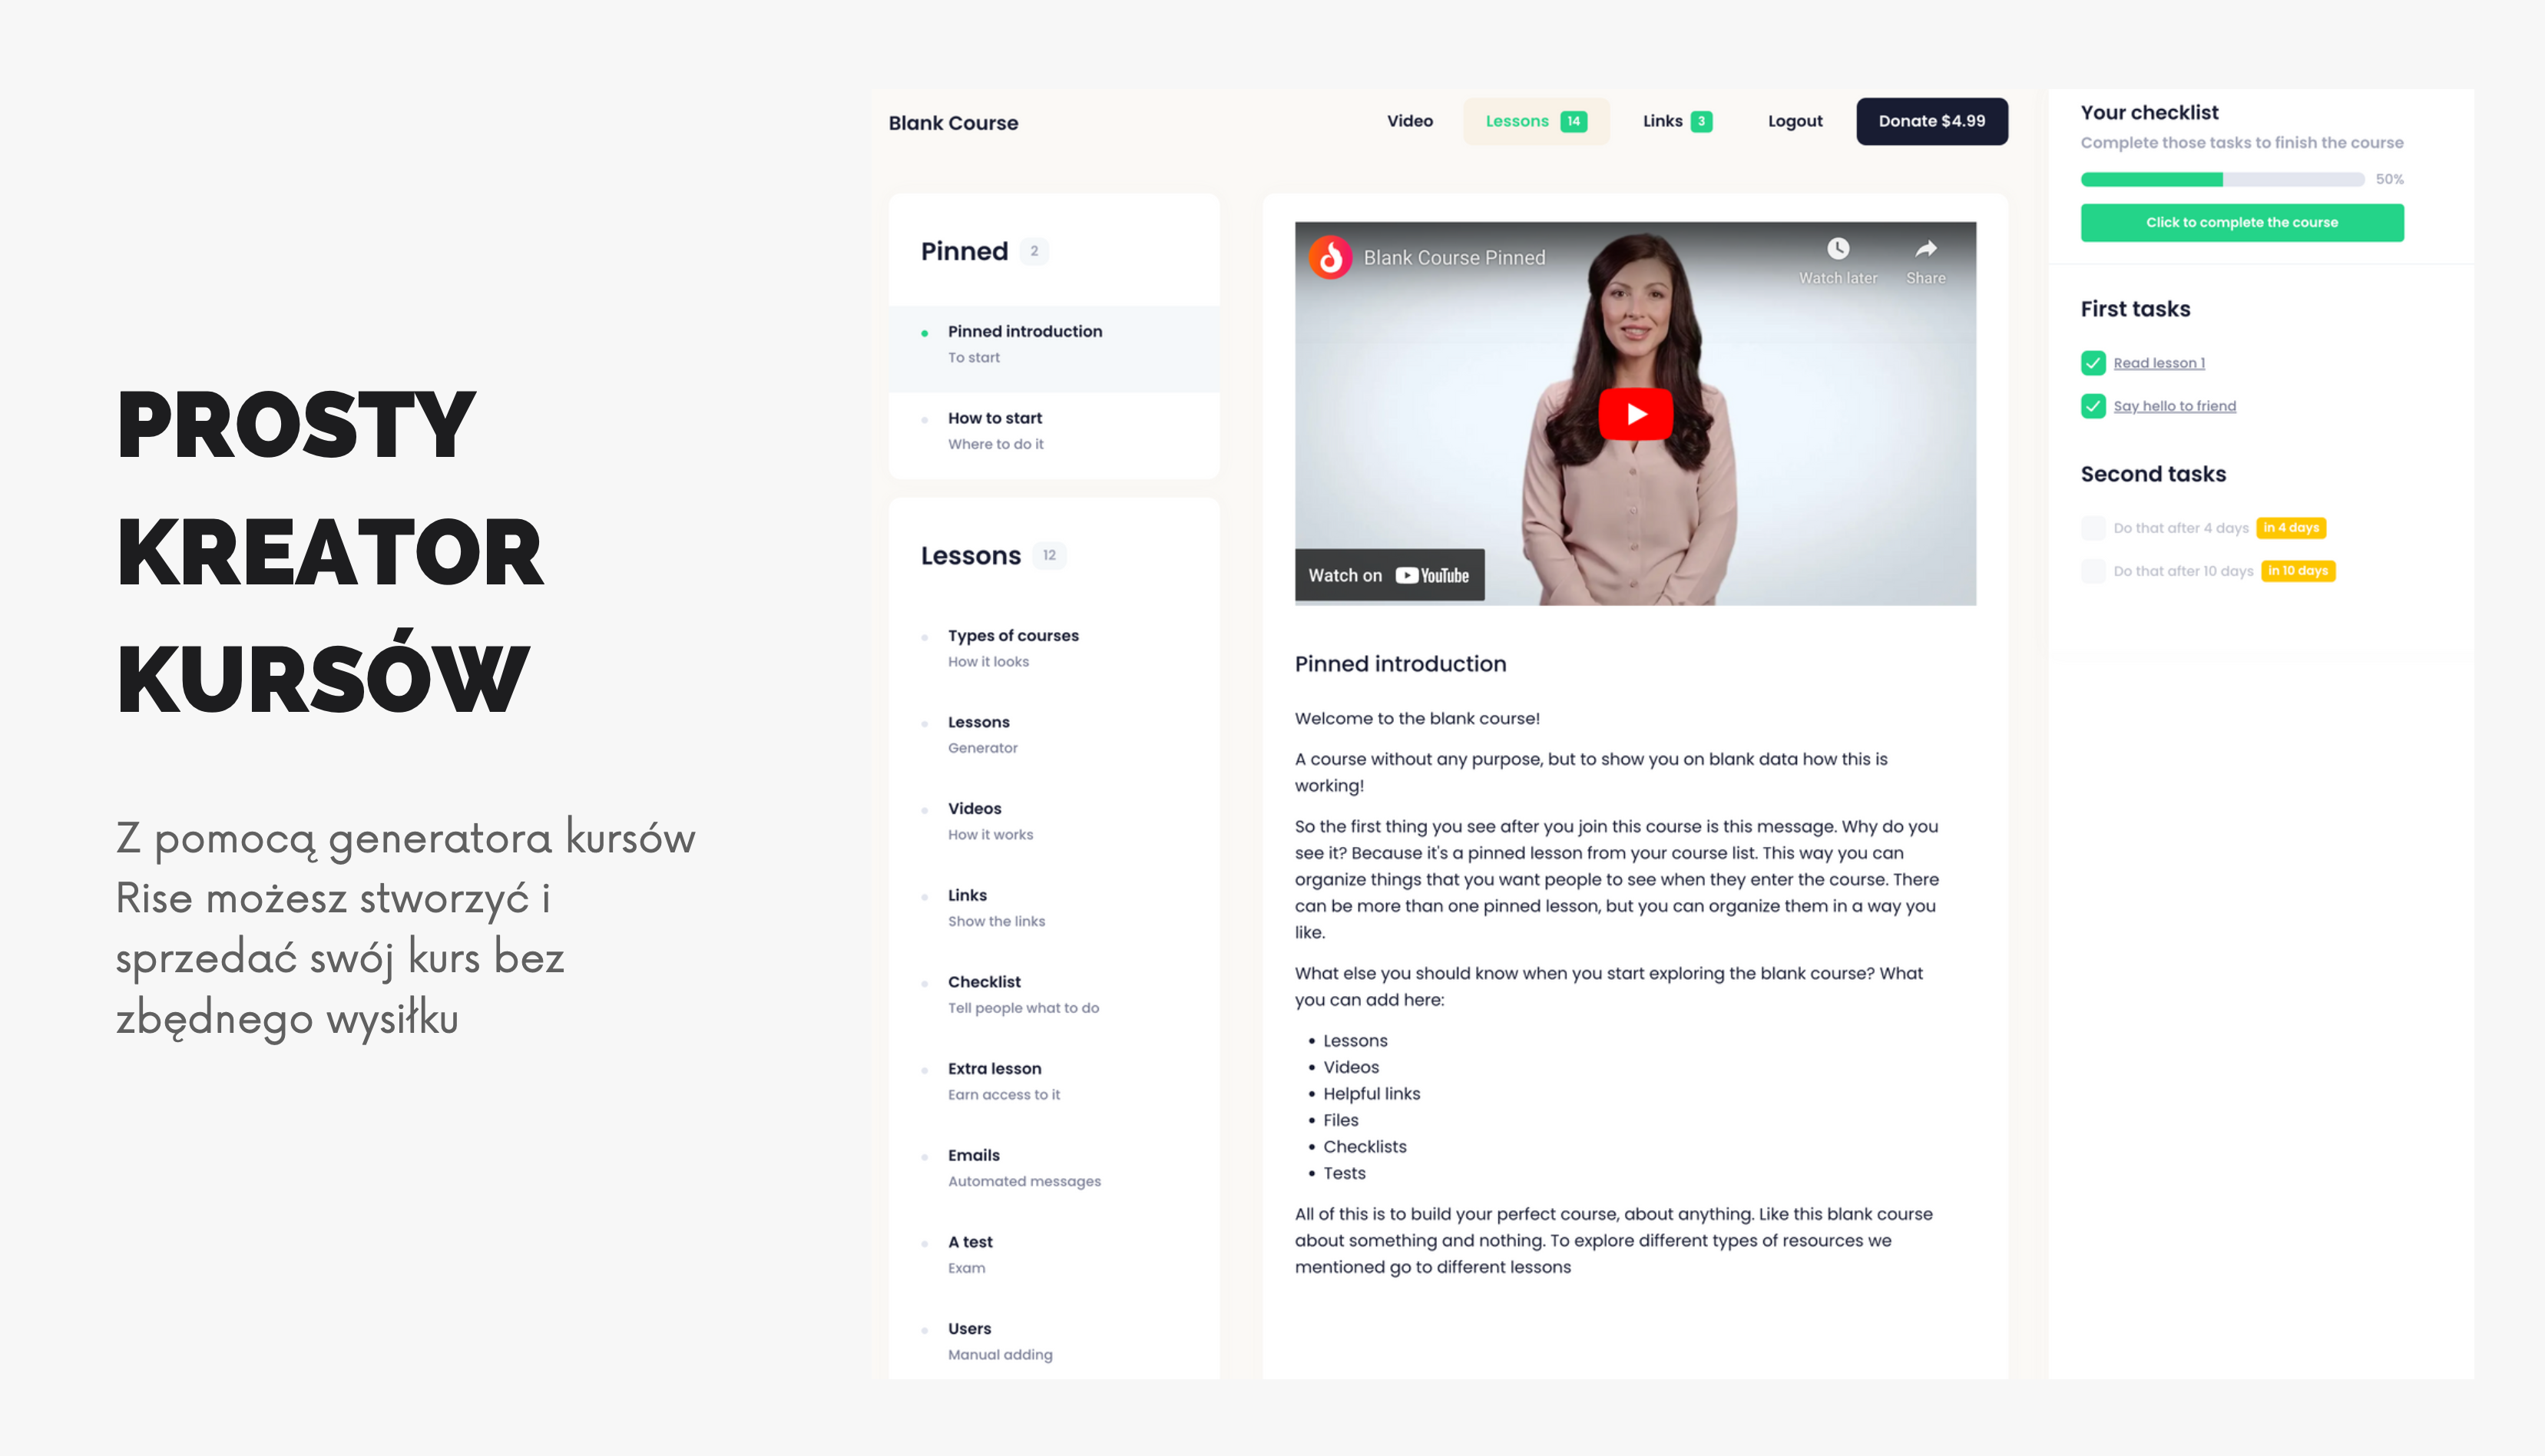Click the Lessons count badge 14
2545x1456 pixels.
(x=1573, y=121)
